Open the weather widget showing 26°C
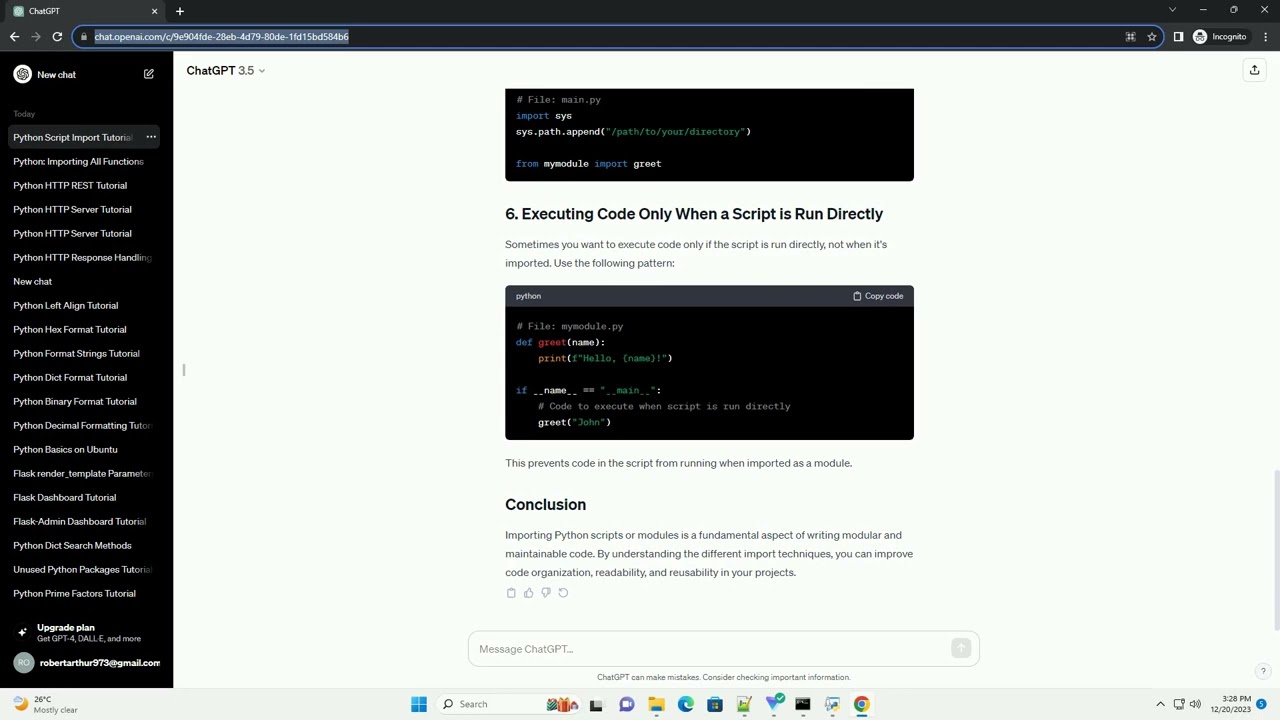The image size is (1280, 720). (x=44, y=704)
